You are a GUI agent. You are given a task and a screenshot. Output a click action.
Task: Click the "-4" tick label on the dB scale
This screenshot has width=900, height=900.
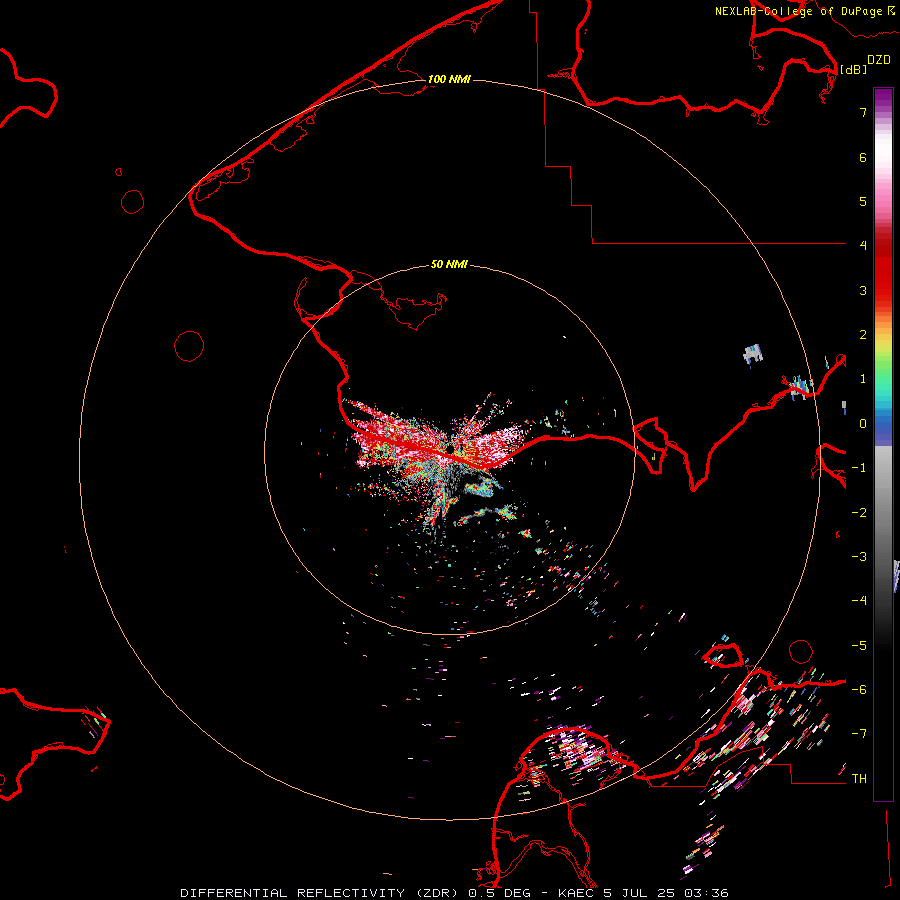(x=859, y=600)
